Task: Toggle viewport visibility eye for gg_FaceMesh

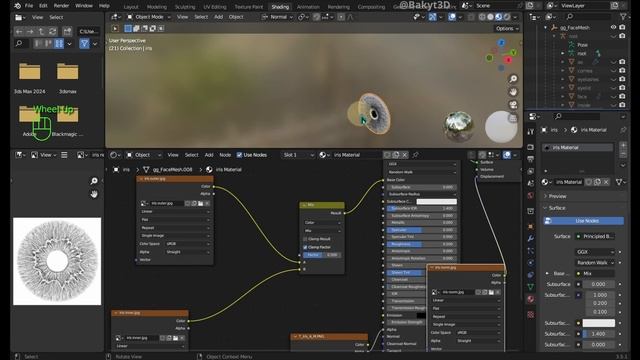Action: [x=613, y=27]
